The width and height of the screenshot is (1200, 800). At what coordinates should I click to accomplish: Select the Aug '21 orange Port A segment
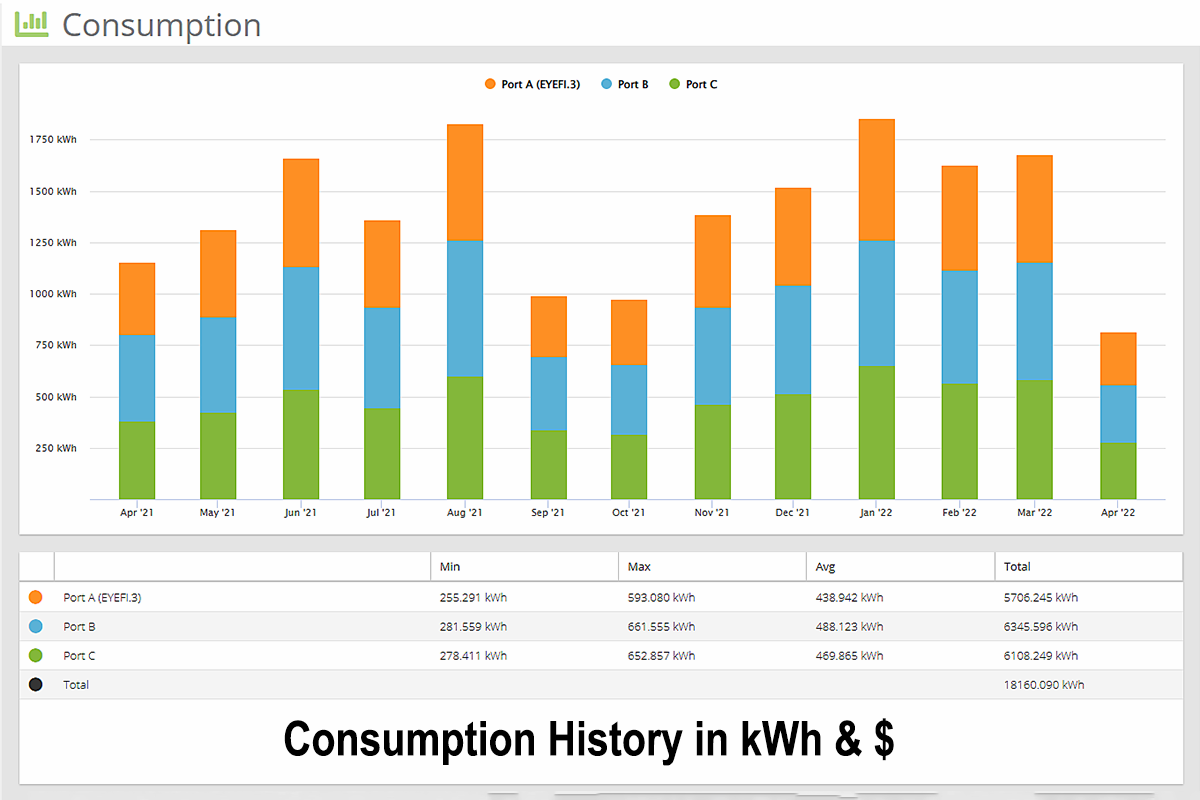point(465,182)
